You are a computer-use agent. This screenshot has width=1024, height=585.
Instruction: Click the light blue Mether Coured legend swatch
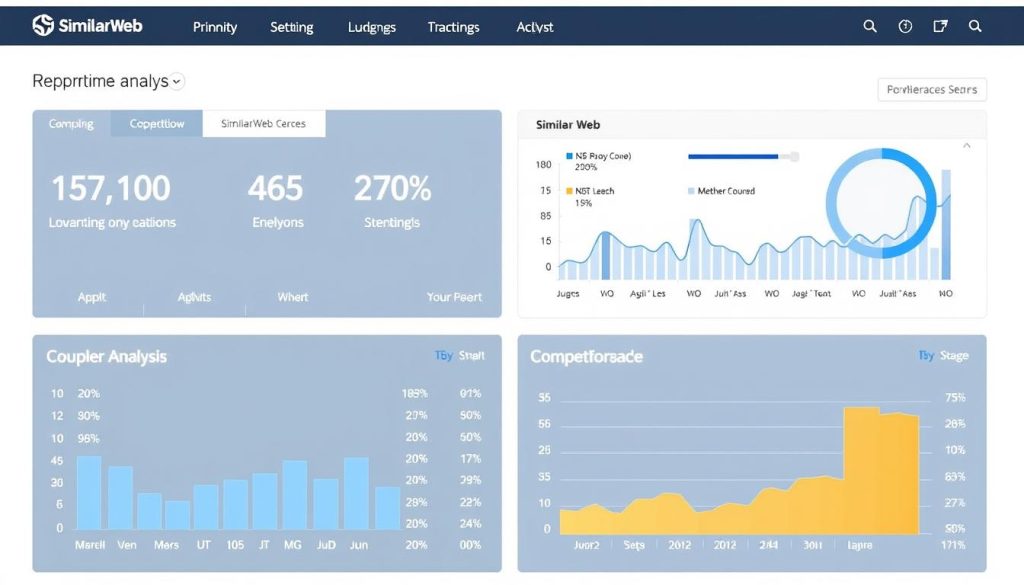point(691,191)
